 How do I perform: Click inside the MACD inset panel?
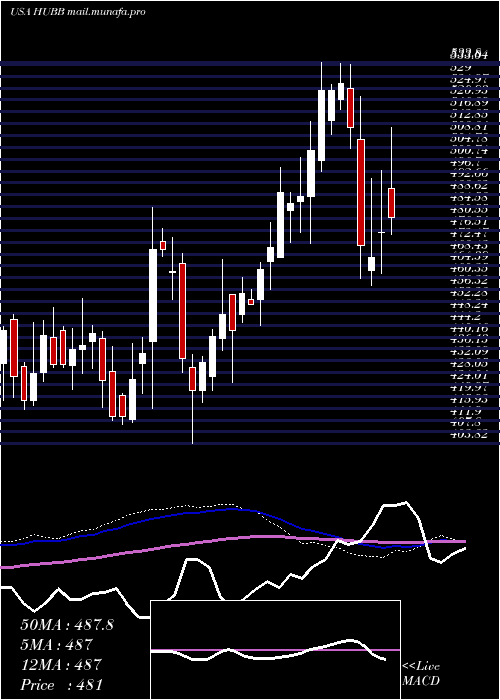pos(275,650)
